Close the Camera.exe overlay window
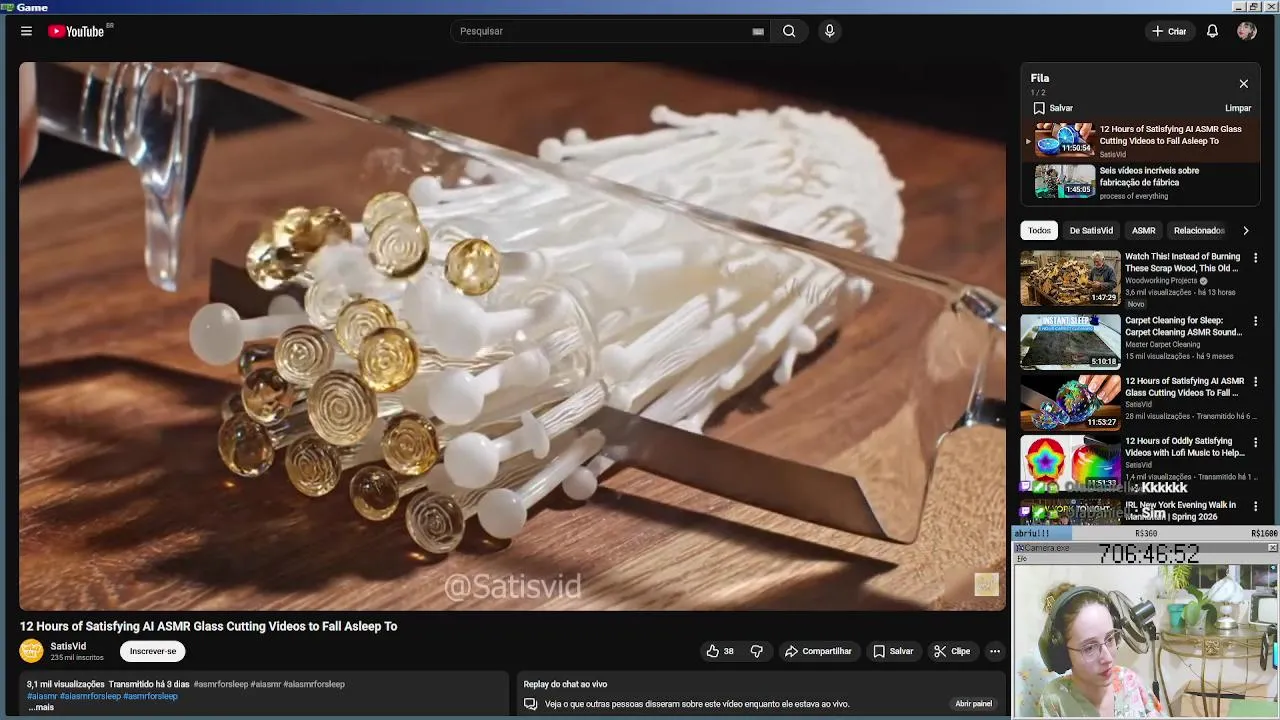Viewport: 1280px width, 720px height. 1272,548
